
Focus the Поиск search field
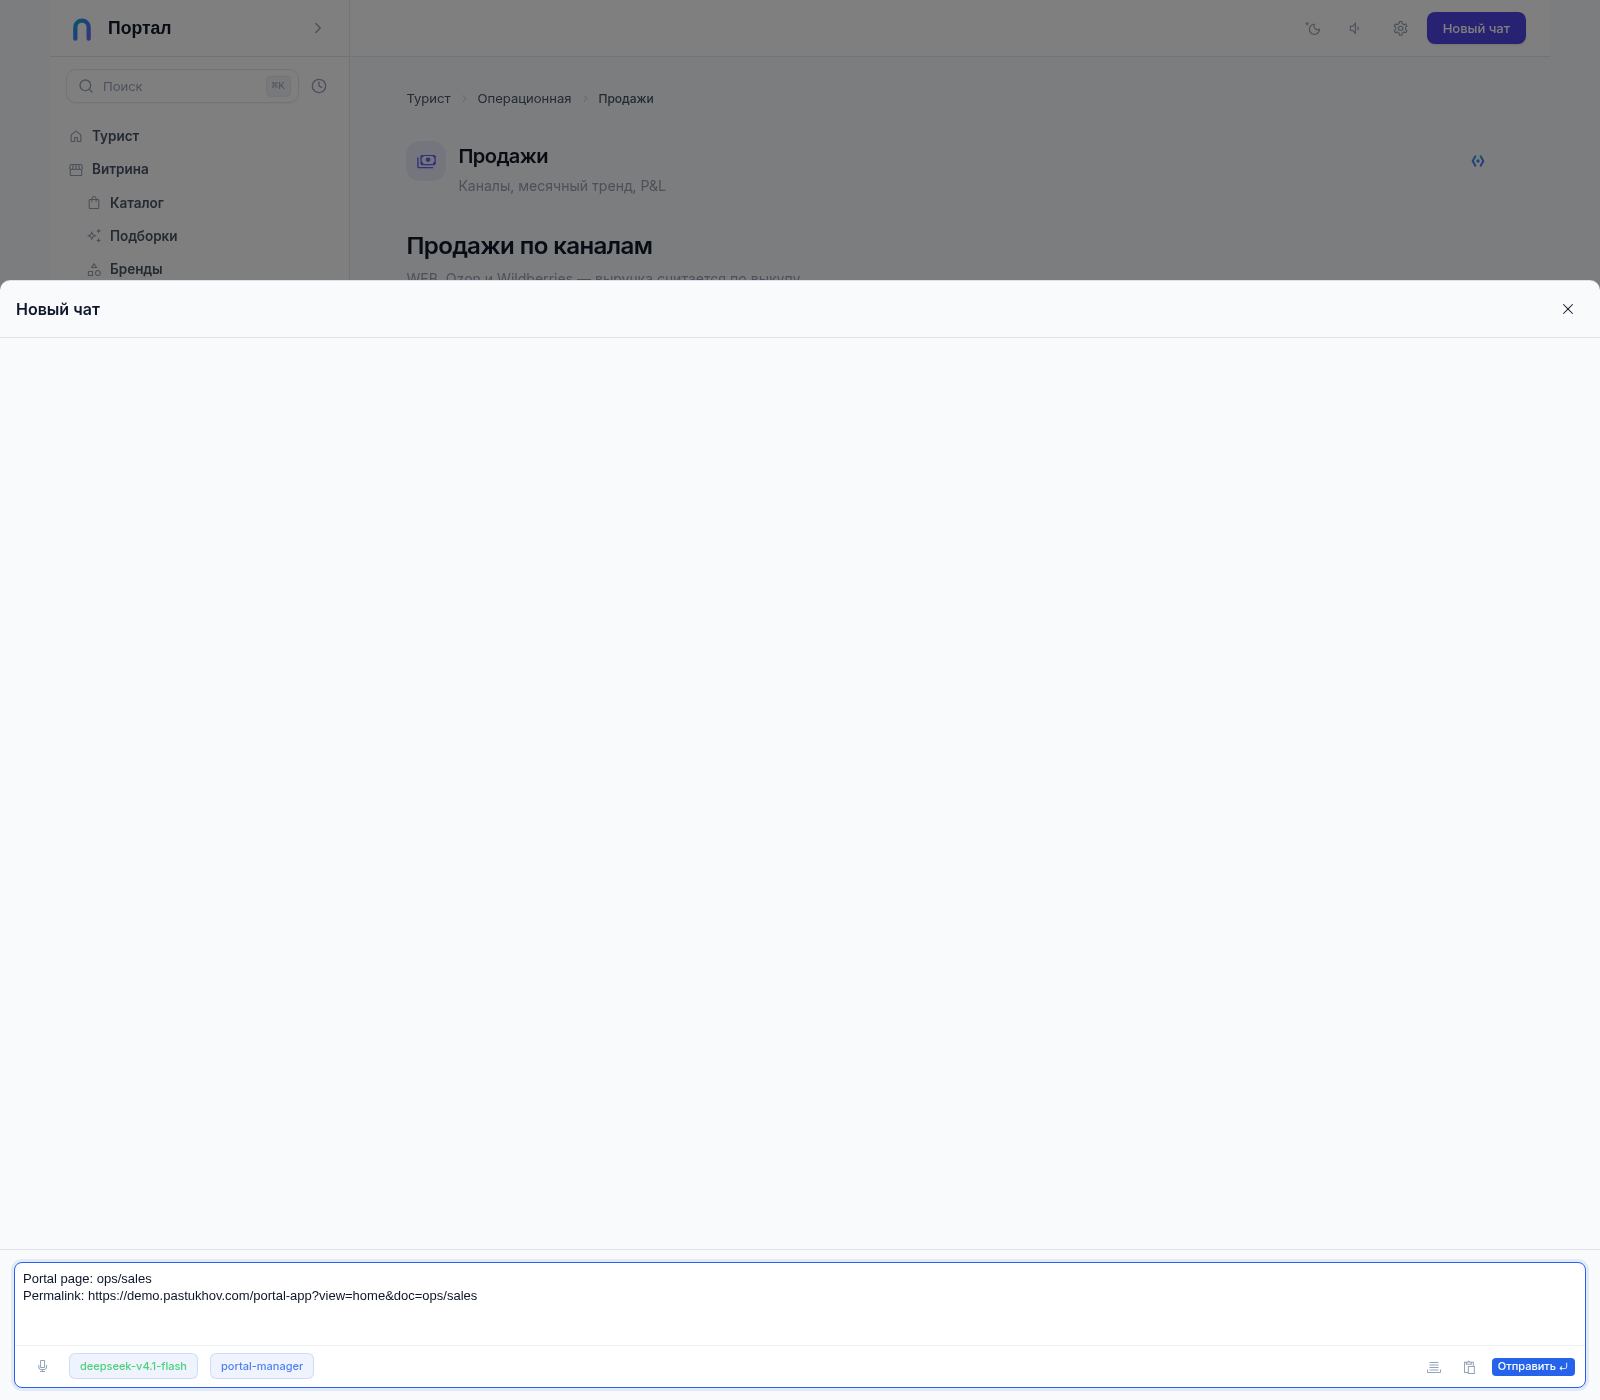pyautogui.click(x=182, y=86)
